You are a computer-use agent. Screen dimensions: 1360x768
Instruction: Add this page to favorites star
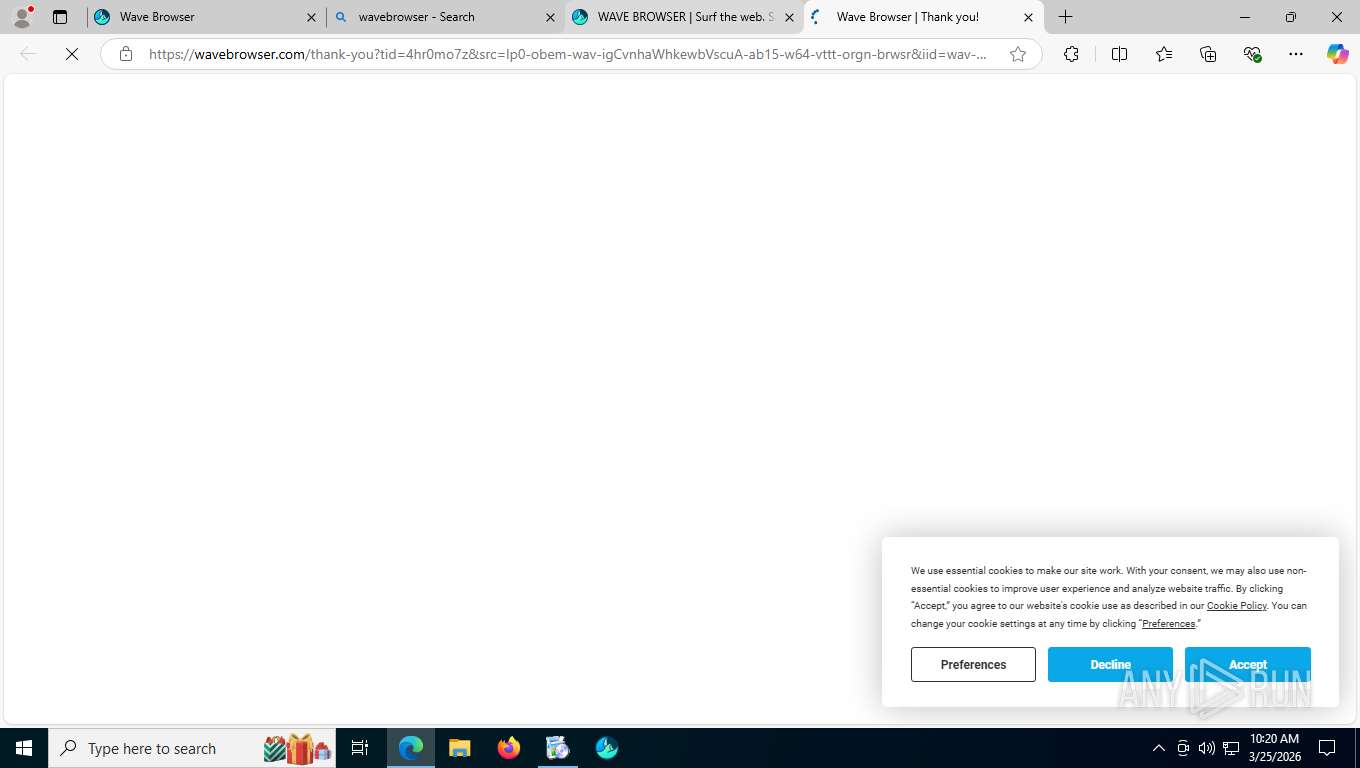tap(1018, 54)
